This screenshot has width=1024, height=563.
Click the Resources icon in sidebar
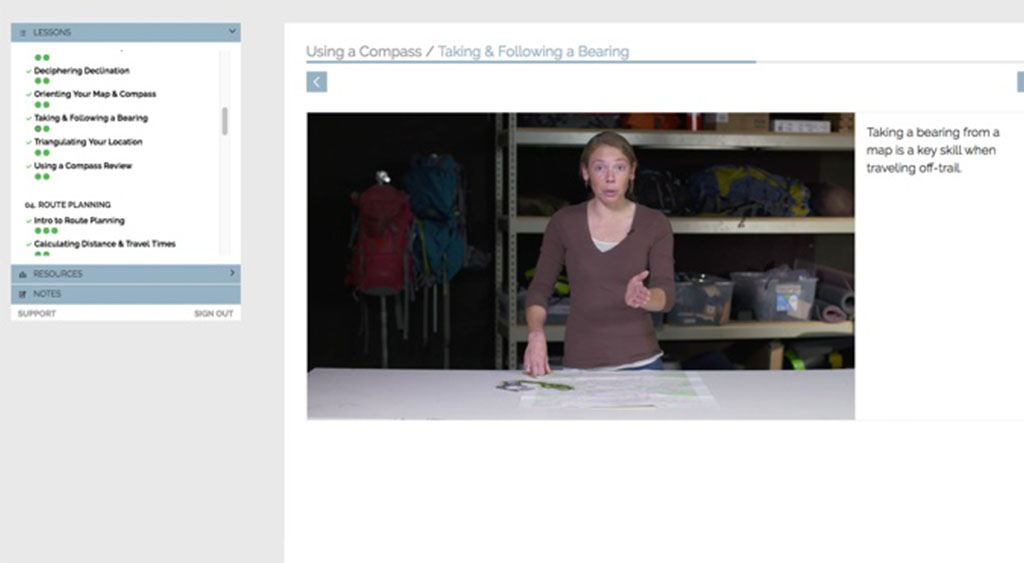click(x=23, y=274)
